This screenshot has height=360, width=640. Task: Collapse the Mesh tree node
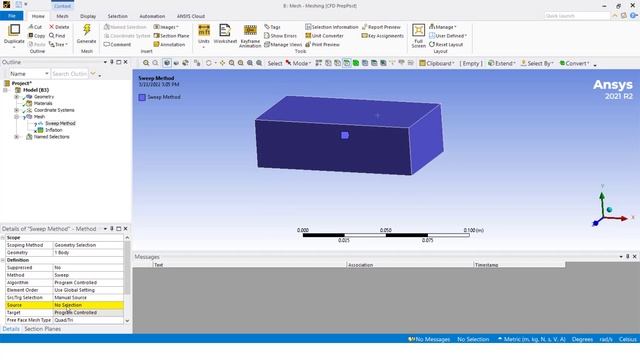click(17, 117)
